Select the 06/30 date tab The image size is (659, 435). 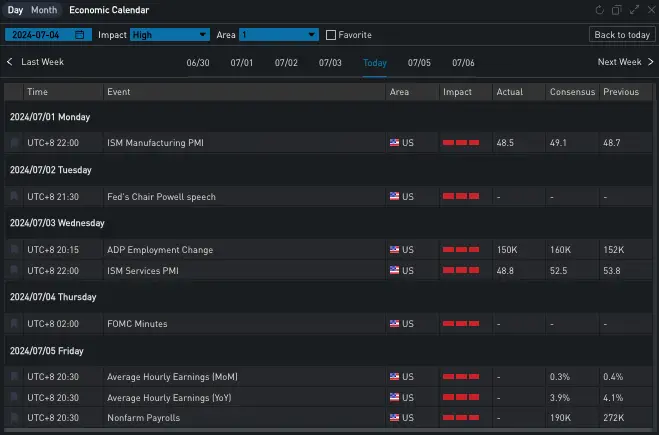pos(197,62)
